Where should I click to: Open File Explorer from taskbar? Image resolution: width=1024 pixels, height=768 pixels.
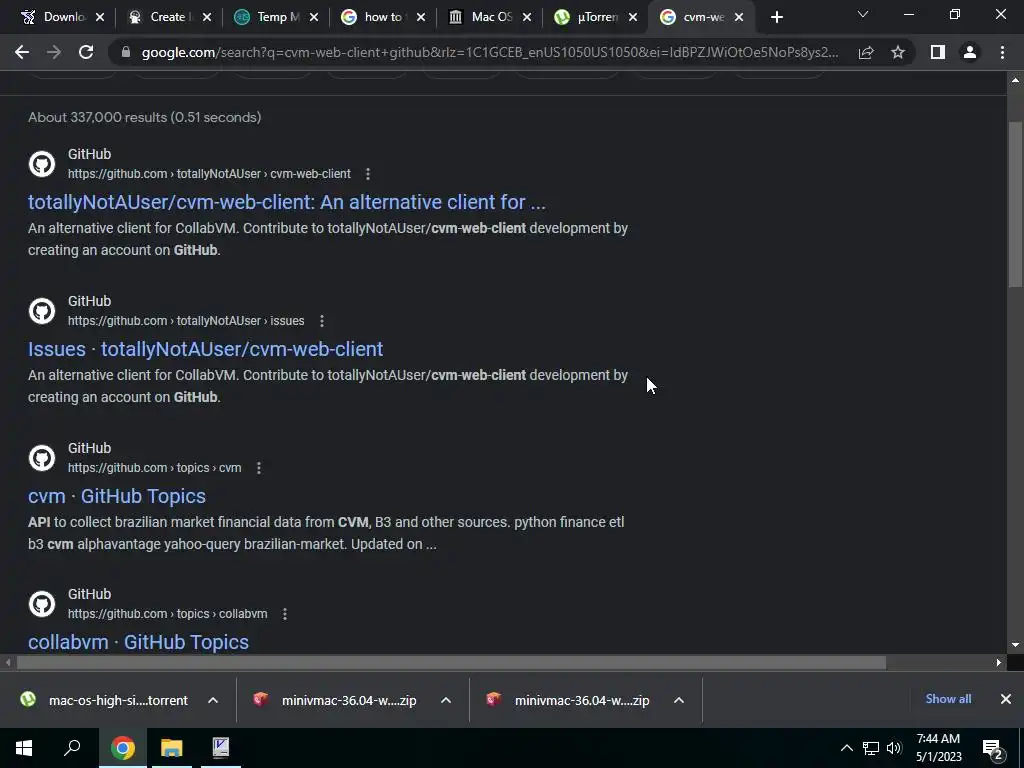pos(172,748)
